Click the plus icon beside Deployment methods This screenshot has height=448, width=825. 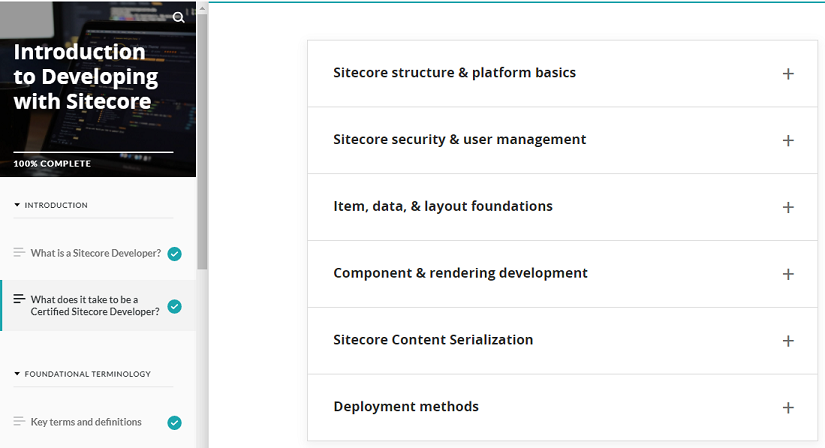788,408
